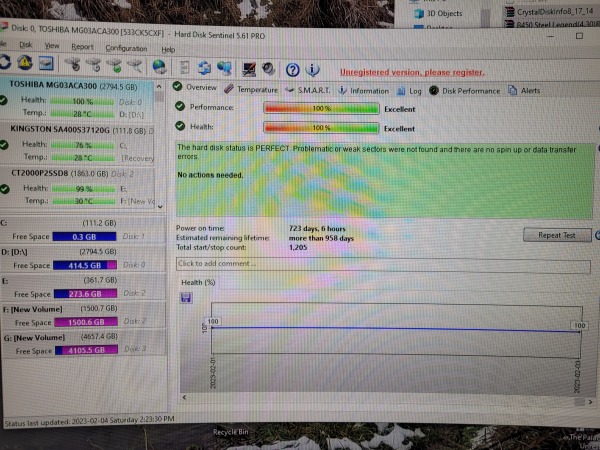
Task: Click the green check next to Kingston health
Action: 4,145
